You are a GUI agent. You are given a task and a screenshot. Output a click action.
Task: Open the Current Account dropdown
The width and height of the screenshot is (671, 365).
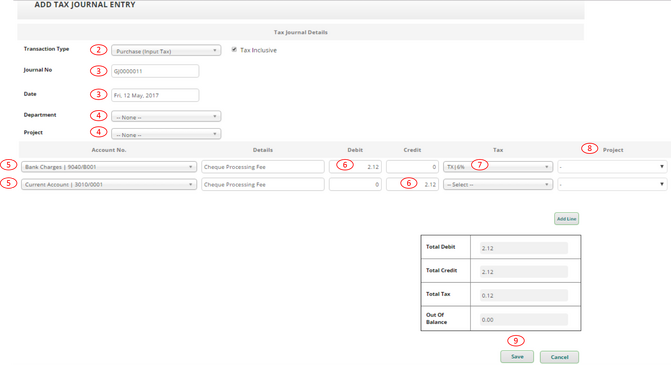click(109, 184)
